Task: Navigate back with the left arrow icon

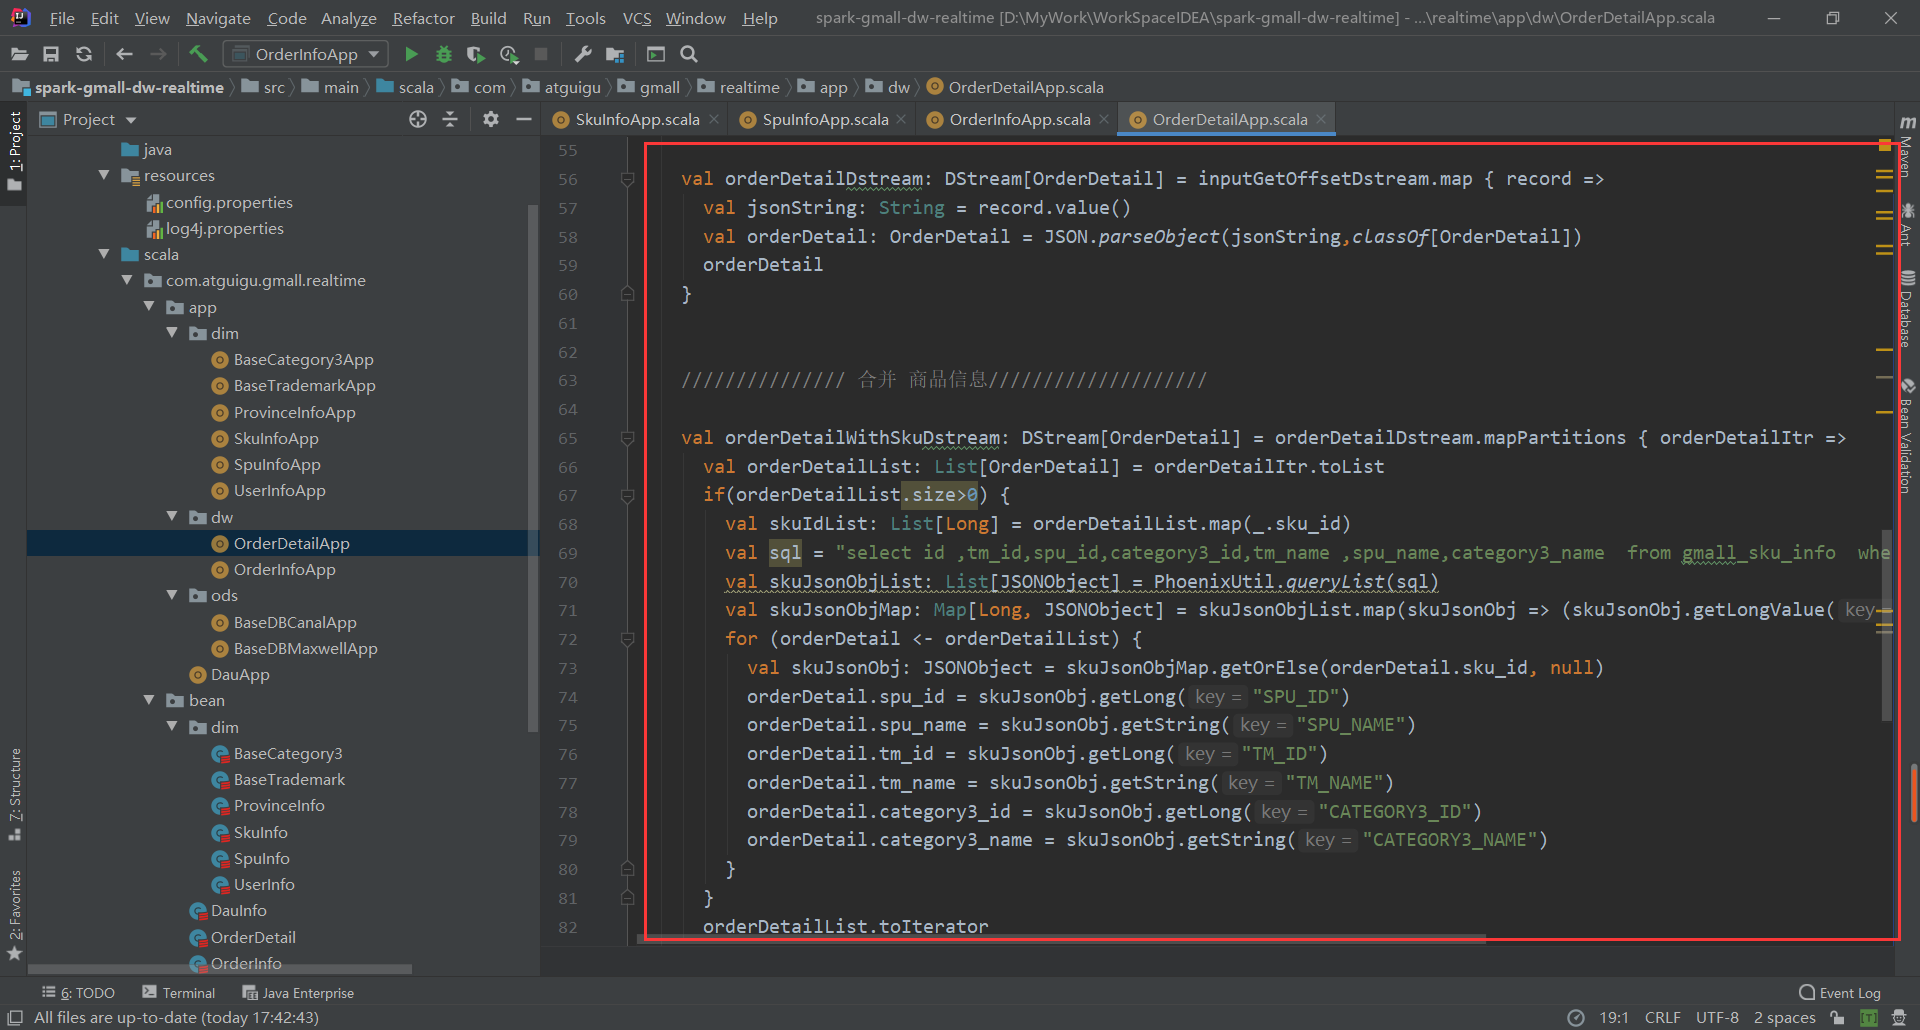Action: click(124, 54)
